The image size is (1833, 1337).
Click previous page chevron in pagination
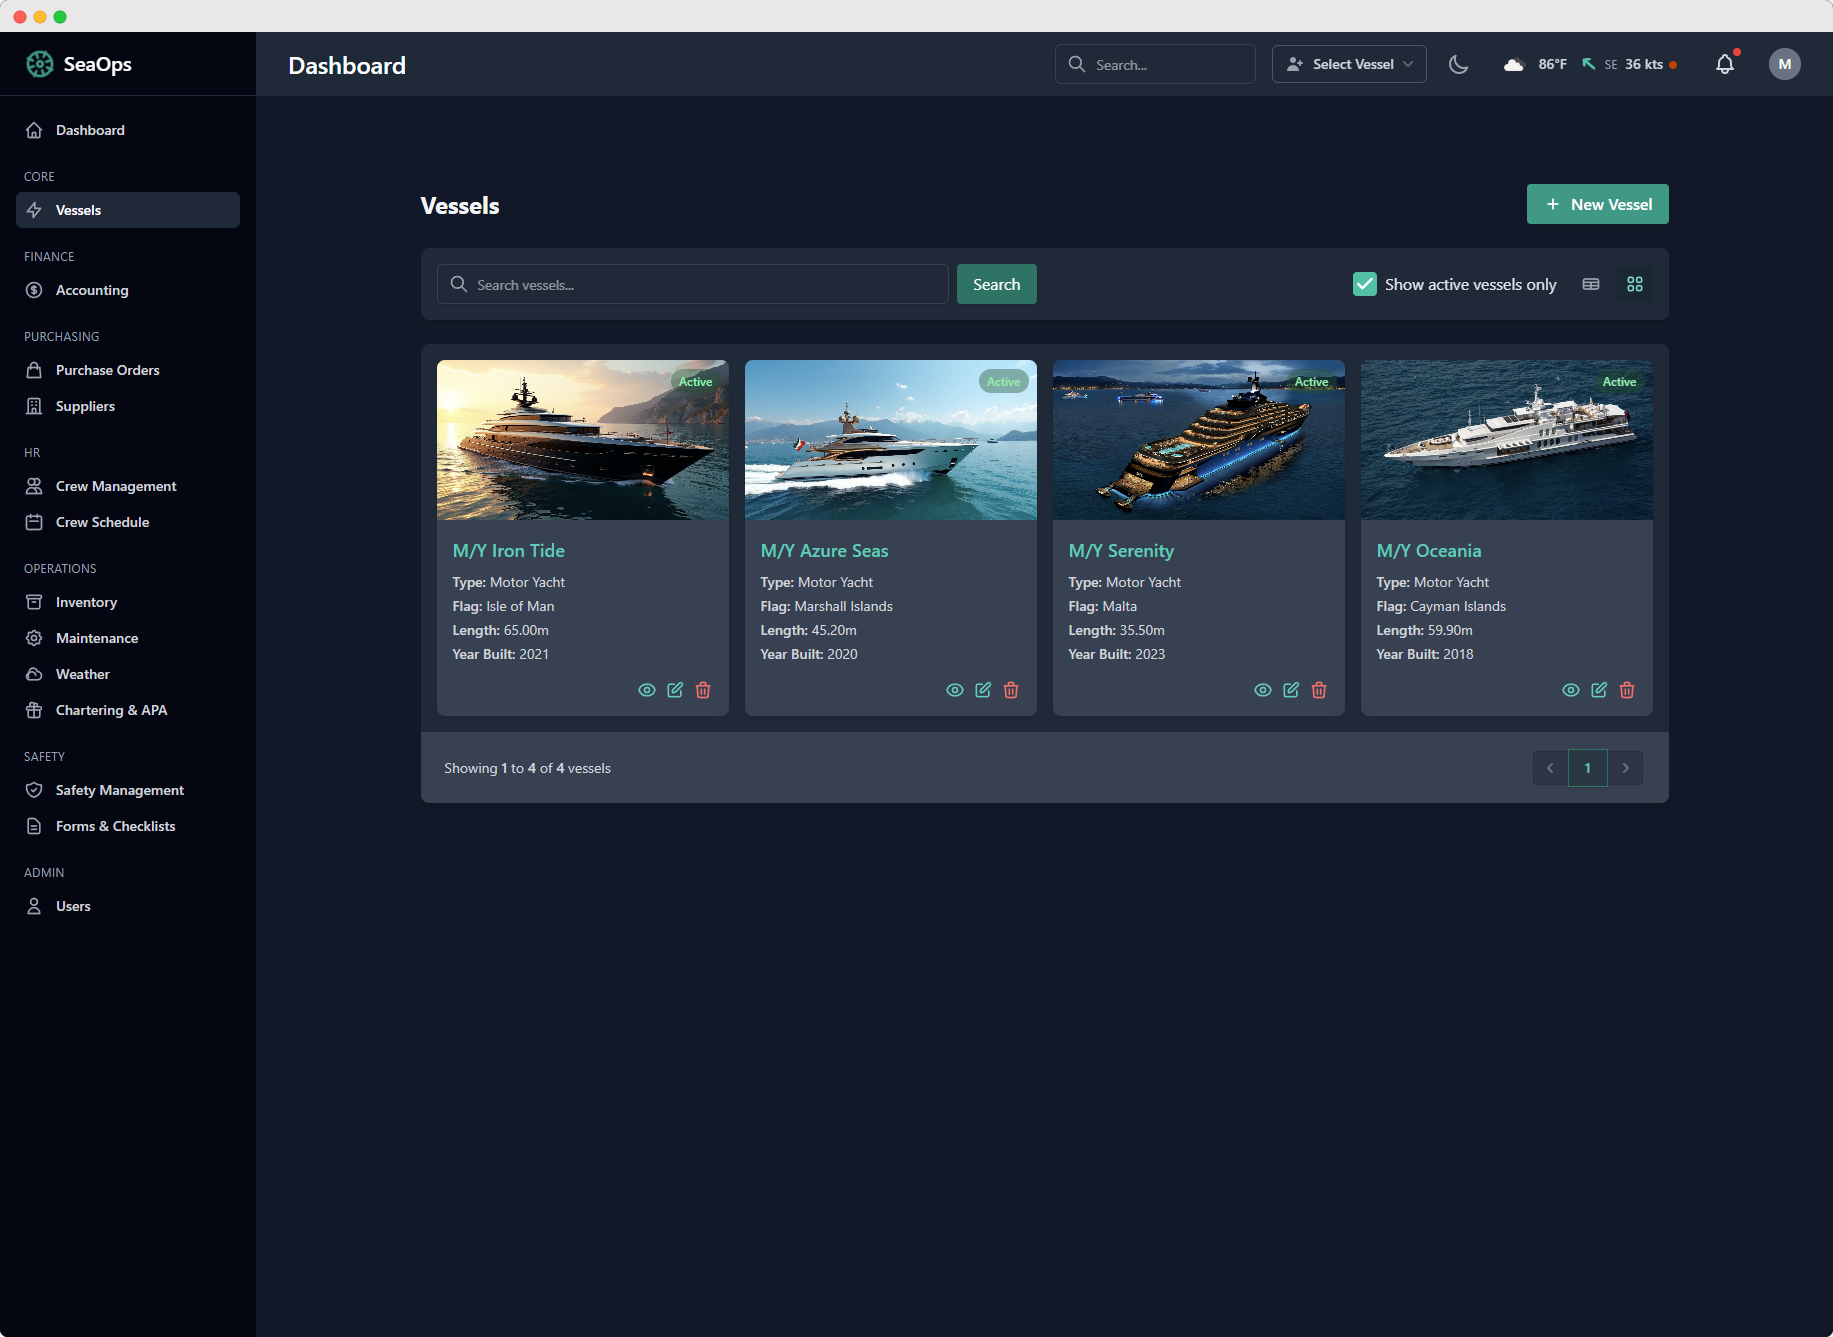pos(1550,768)
